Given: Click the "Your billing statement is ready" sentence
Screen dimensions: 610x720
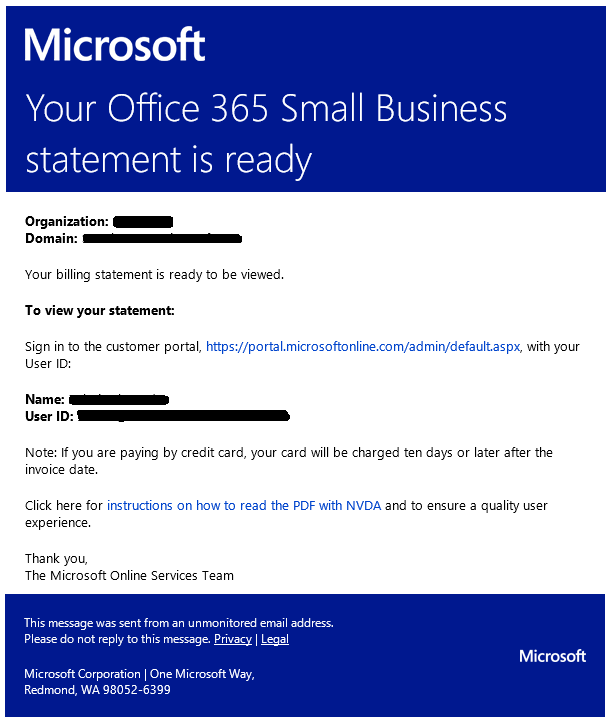Looking at the screenshot, I should pos(154,275).
